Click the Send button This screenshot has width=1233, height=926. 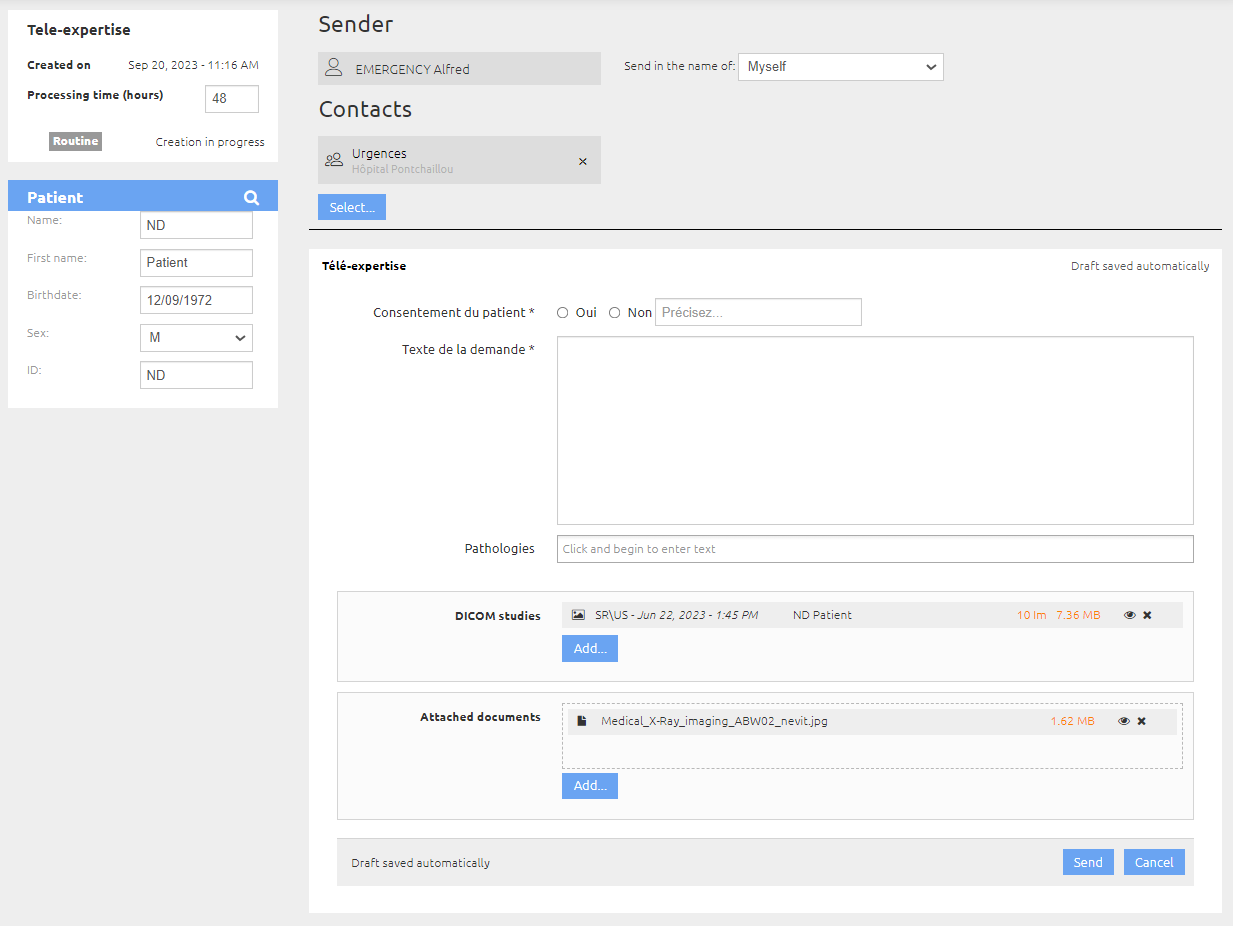click(1088, 862)
